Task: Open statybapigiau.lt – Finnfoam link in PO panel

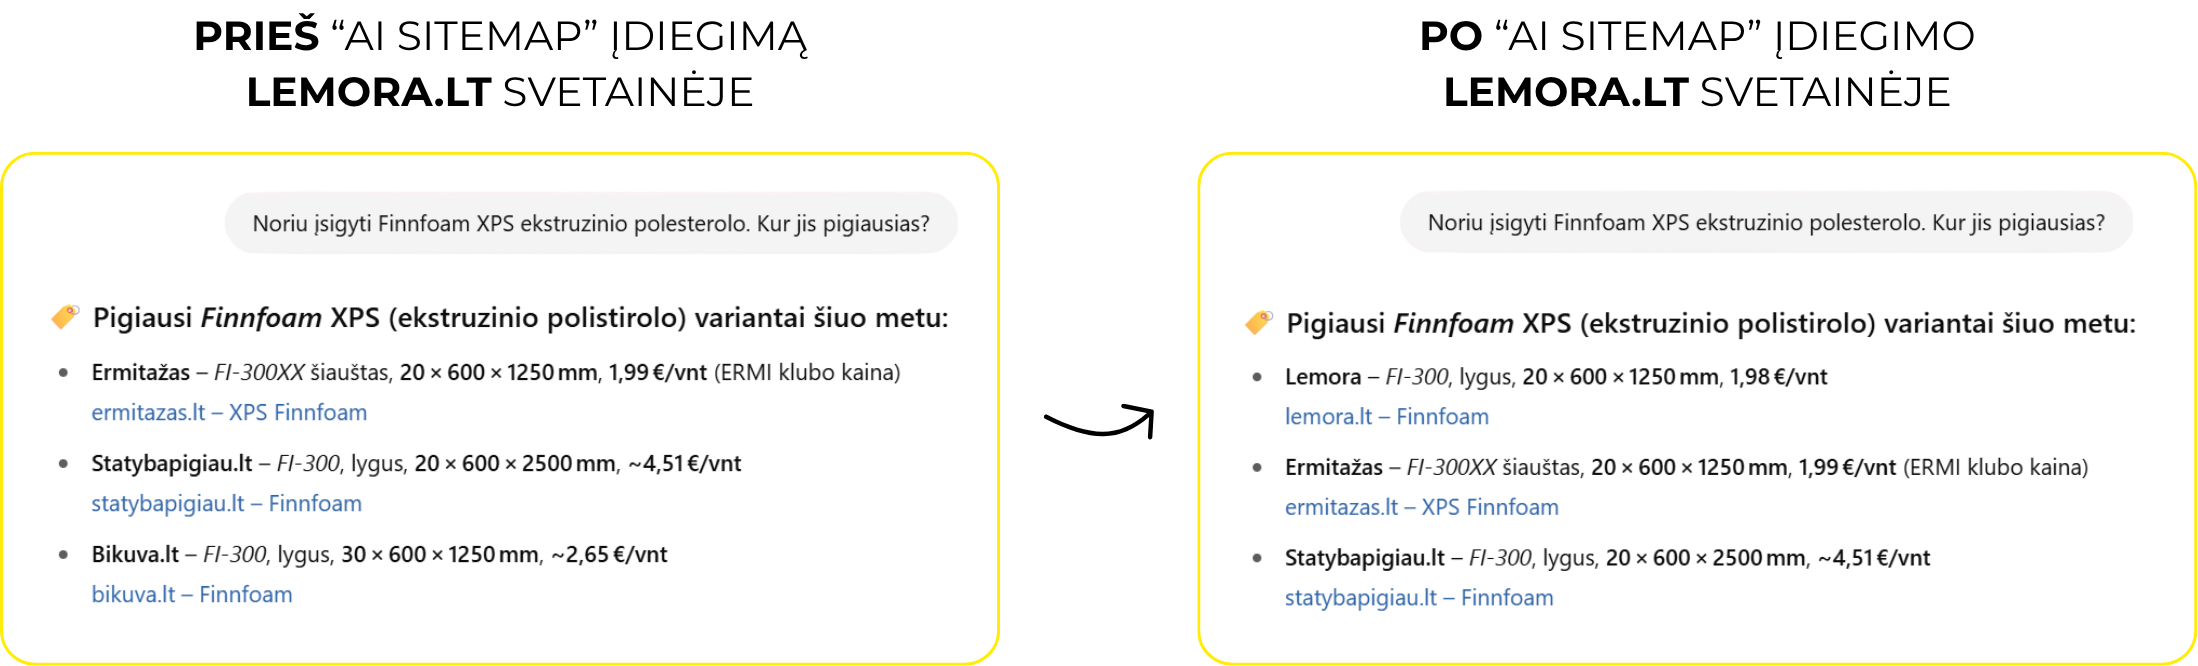Action: tap(1419, 598)
